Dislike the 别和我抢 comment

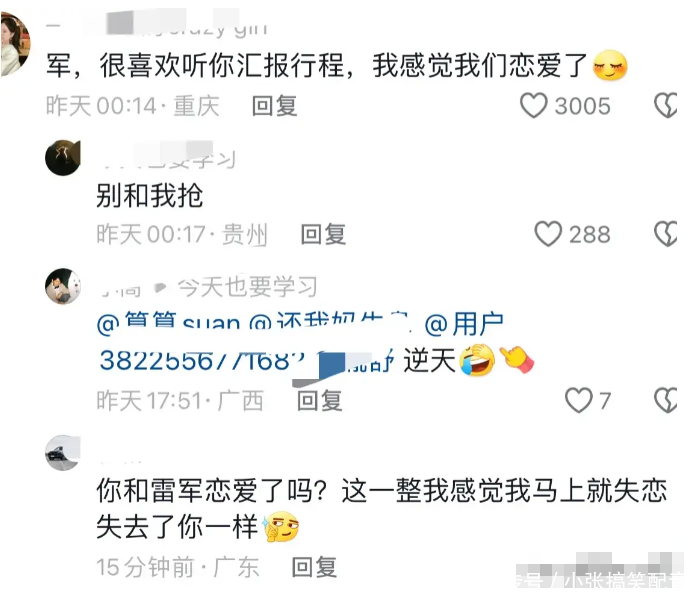click(x=666, y=234)
